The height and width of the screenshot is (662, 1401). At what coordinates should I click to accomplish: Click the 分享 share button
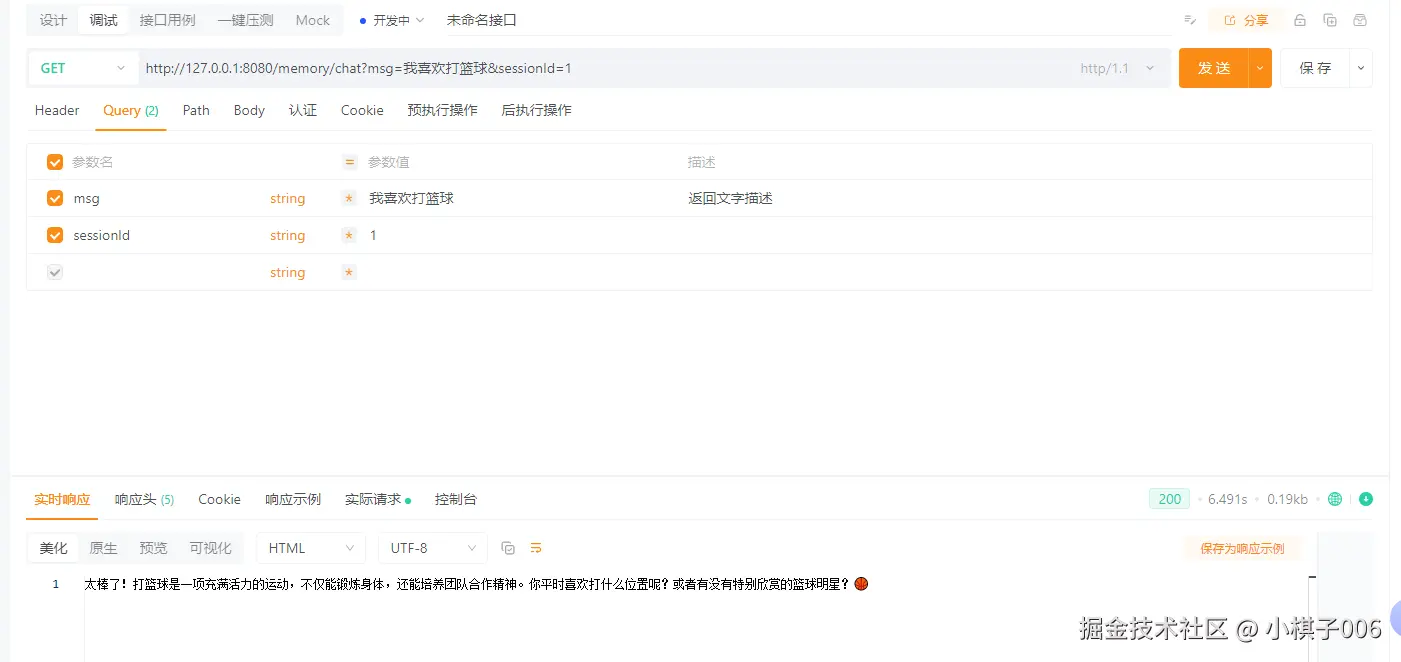coord(1246,20)
